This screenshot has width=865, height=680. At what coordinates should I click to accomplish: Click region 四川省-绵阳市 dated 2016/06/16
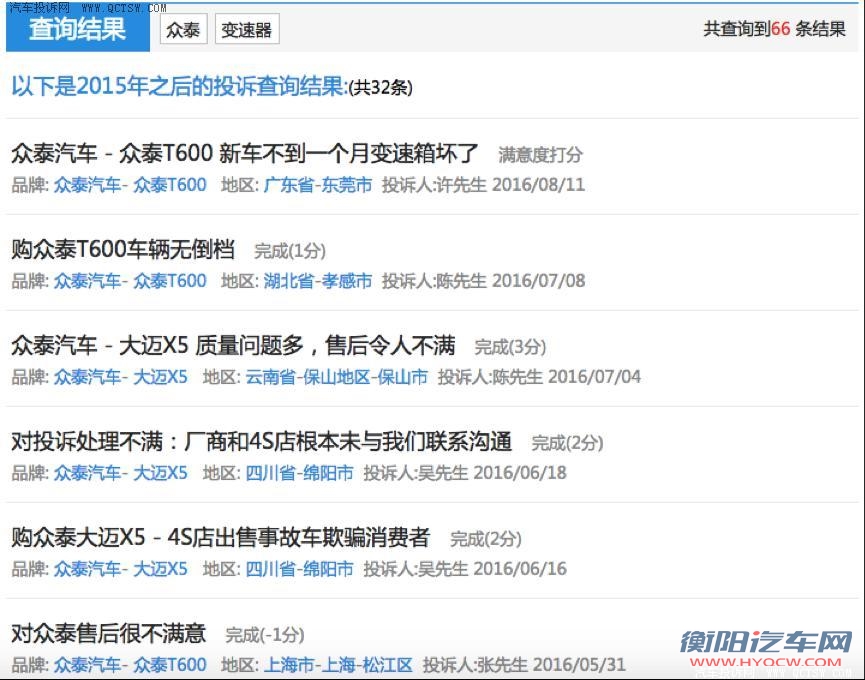point(300,569)
